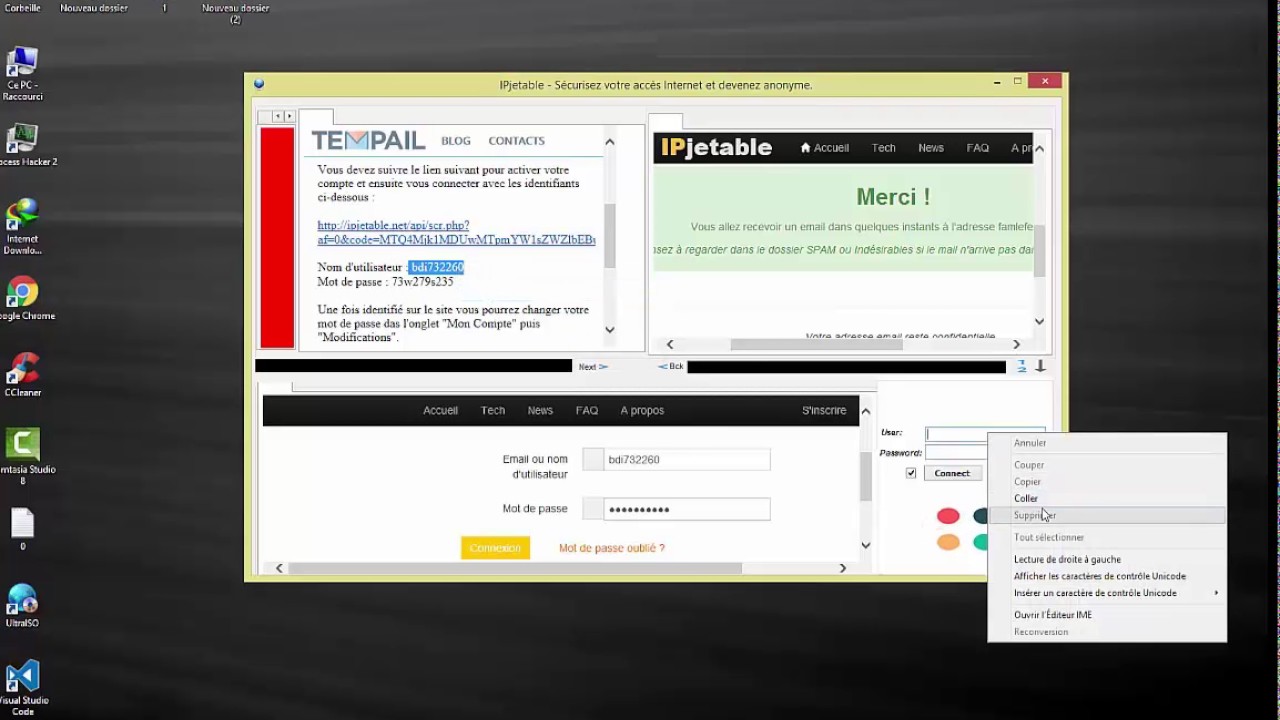Screen dimensions: 1280x720
Task: Click the TEMPAIL logo
Action: click(368, 140)
